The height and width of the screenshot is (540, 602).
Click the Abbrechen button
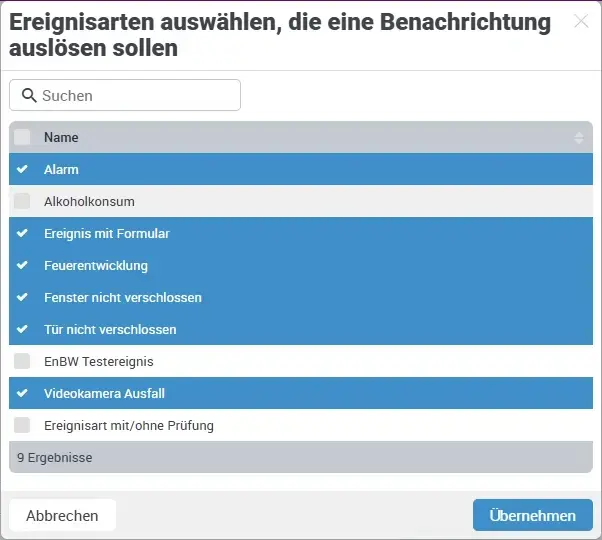tap(62, 516)
